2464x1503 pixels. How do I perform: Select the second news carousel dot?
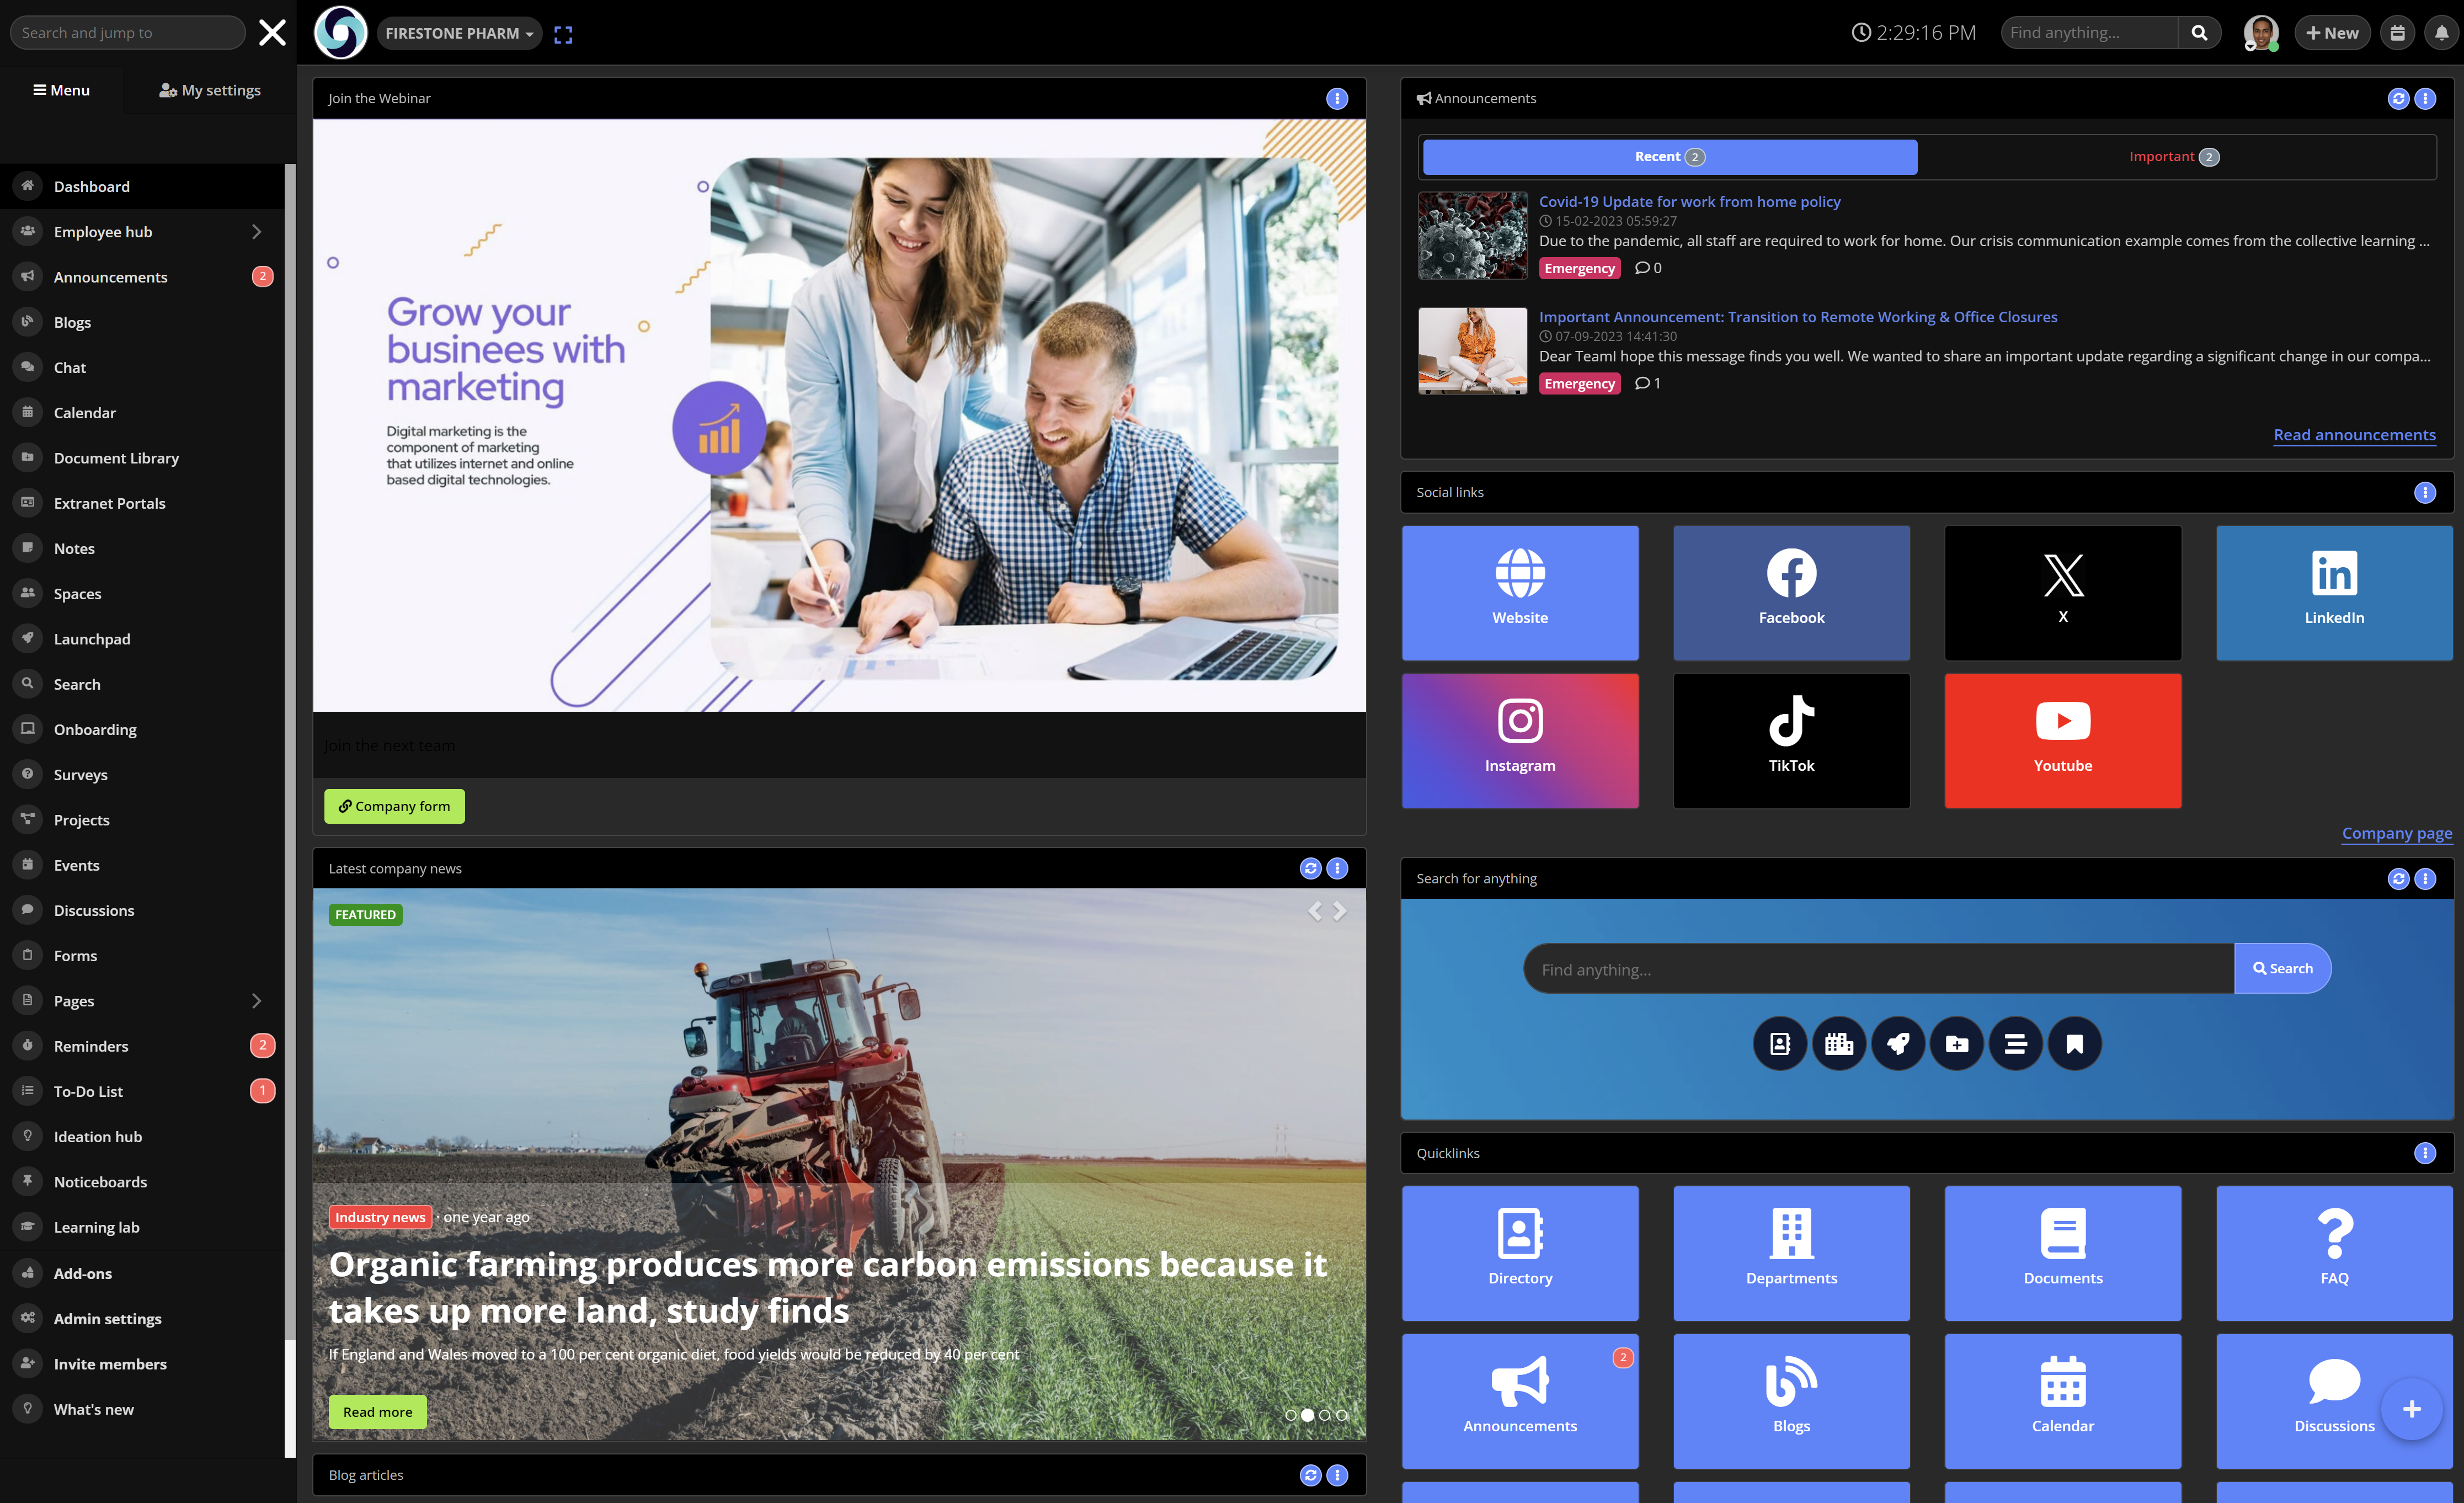1307,1415
